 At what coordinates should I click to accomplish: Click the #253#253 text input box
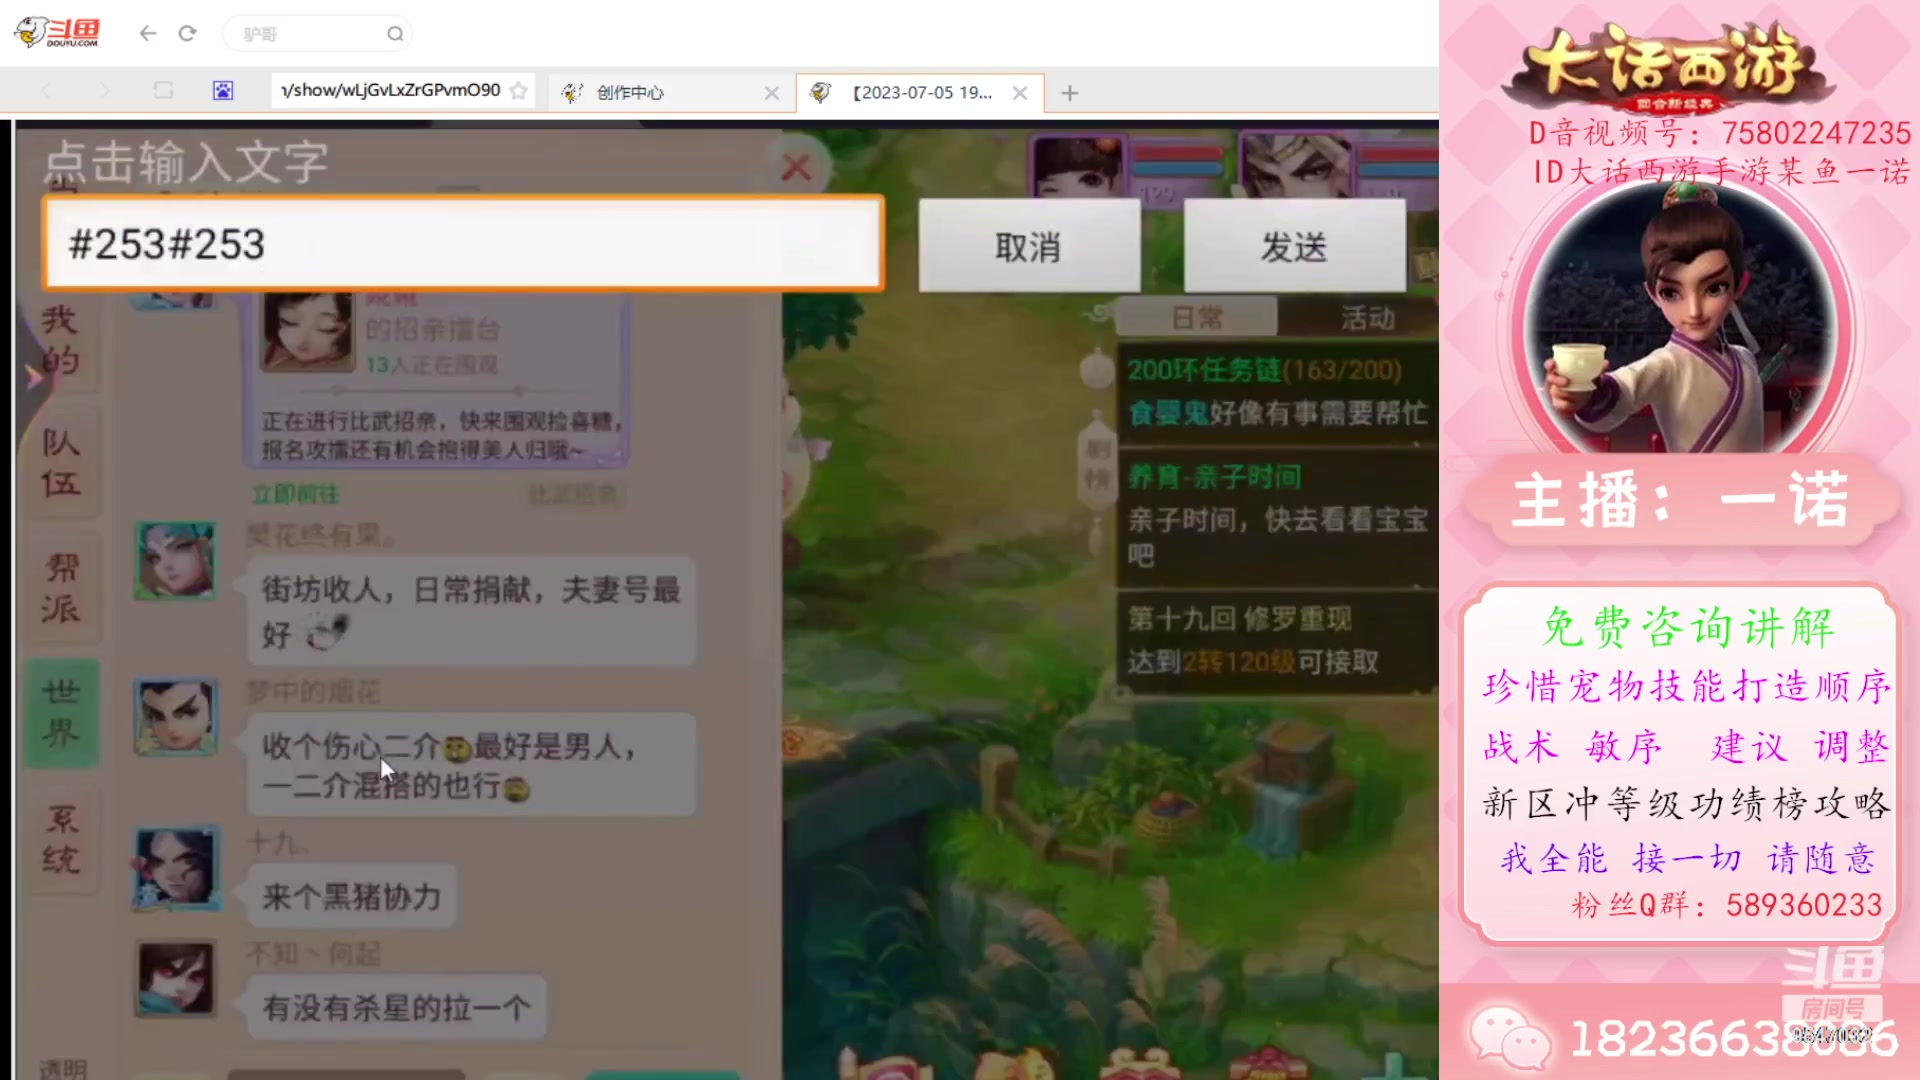tap(464, 243)
